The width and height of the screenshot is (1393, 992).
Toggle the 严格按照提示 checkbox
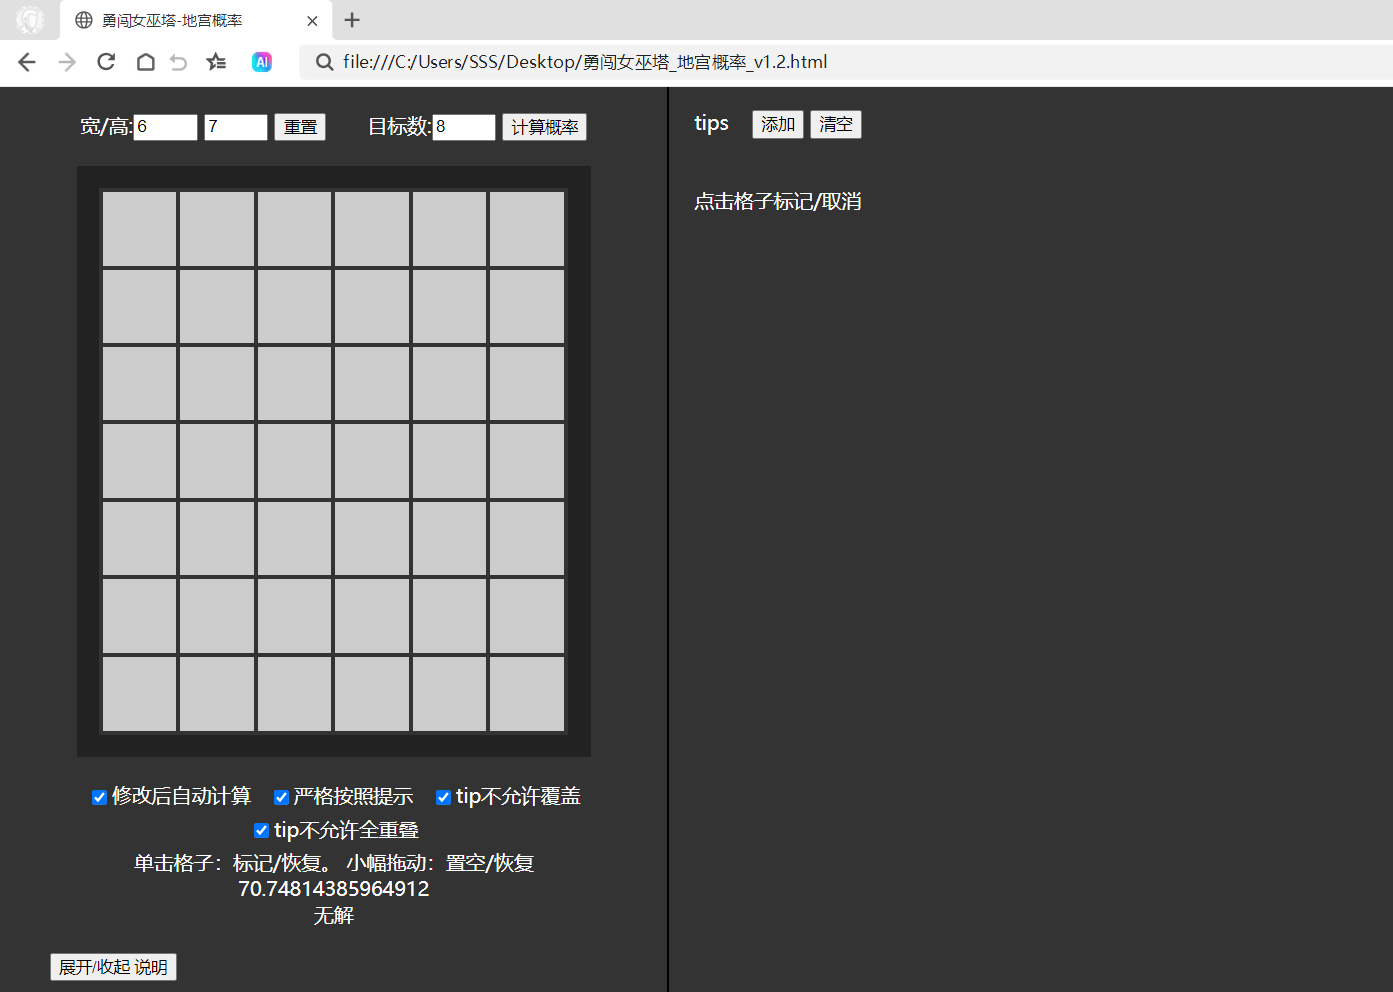point(281,797)
